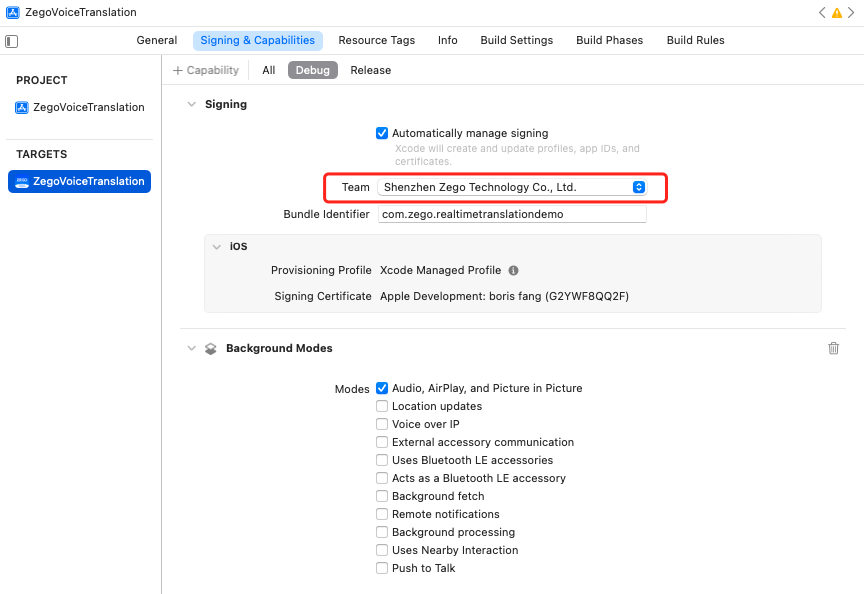Click the ZegoVoiceTranslation title at top
The image size is (864, 594).
point(81,12)
